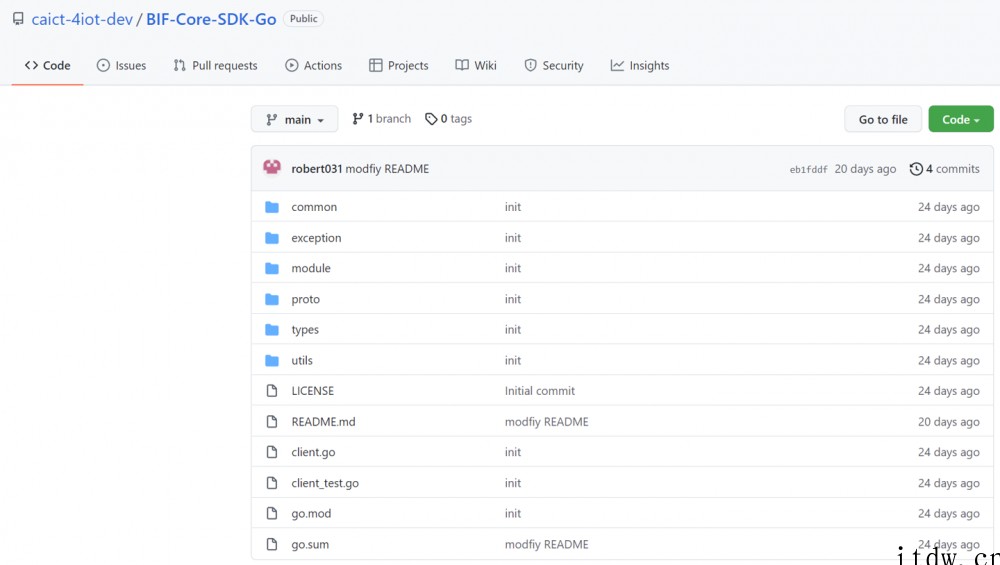Open the Actions tab
Viewport: 1000px width, 565px height.
coord(313,65)
